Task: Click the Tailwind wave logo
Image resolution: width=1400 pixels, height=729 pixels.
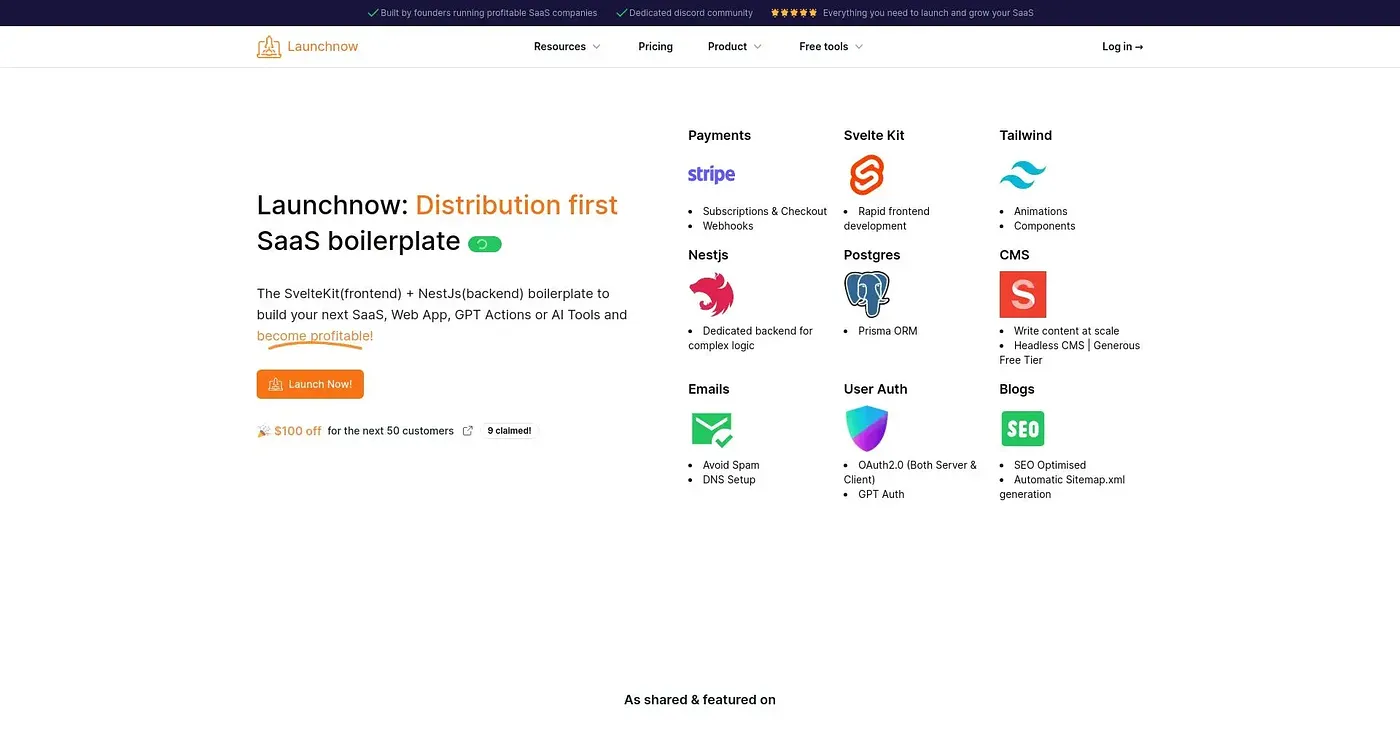Action: point(1023,175)
